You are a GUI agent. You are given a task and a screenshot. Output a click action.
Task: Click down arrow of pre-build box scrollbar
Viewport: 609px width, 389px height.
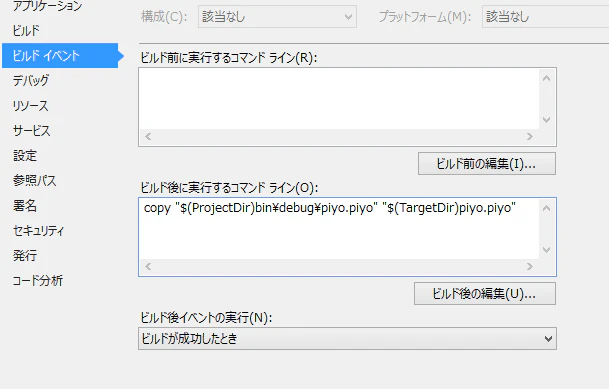click(x=547, y=120)
